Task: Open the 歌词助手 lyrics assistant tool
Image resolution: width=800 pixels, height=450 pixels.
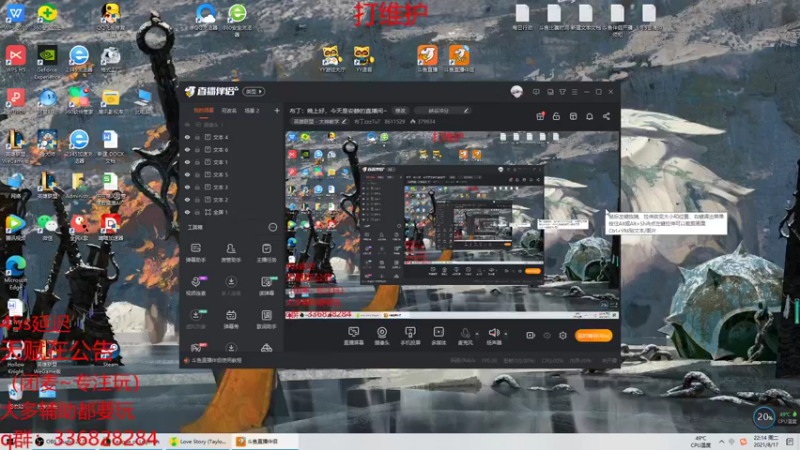Action: click(x=266, y=319)
